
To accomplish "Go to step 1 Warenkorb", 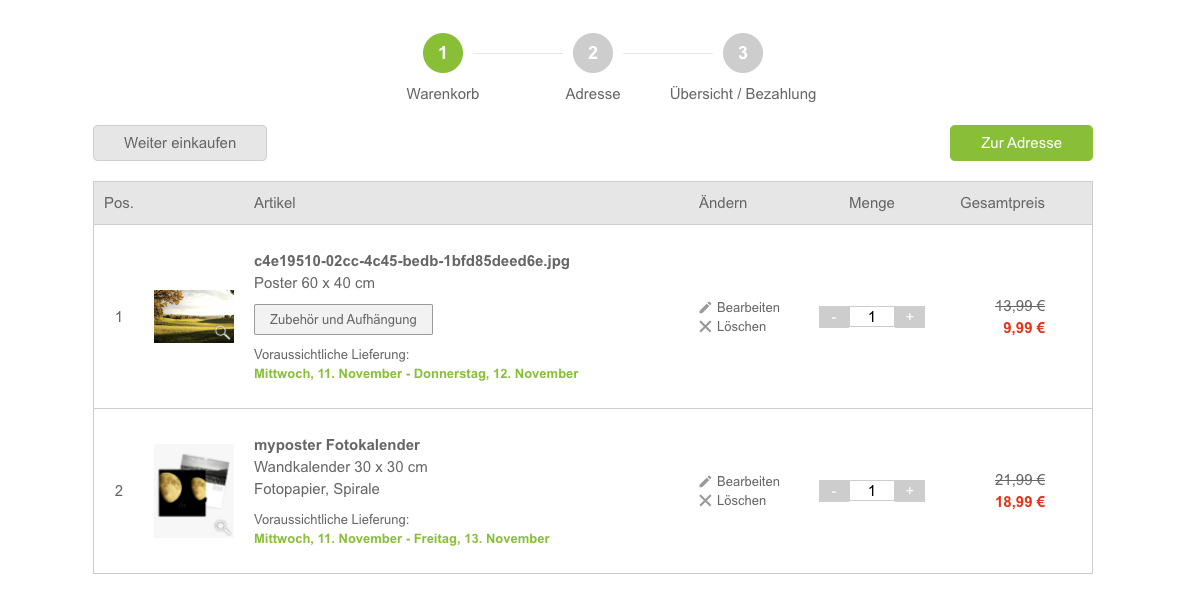I will click(443, 53).
